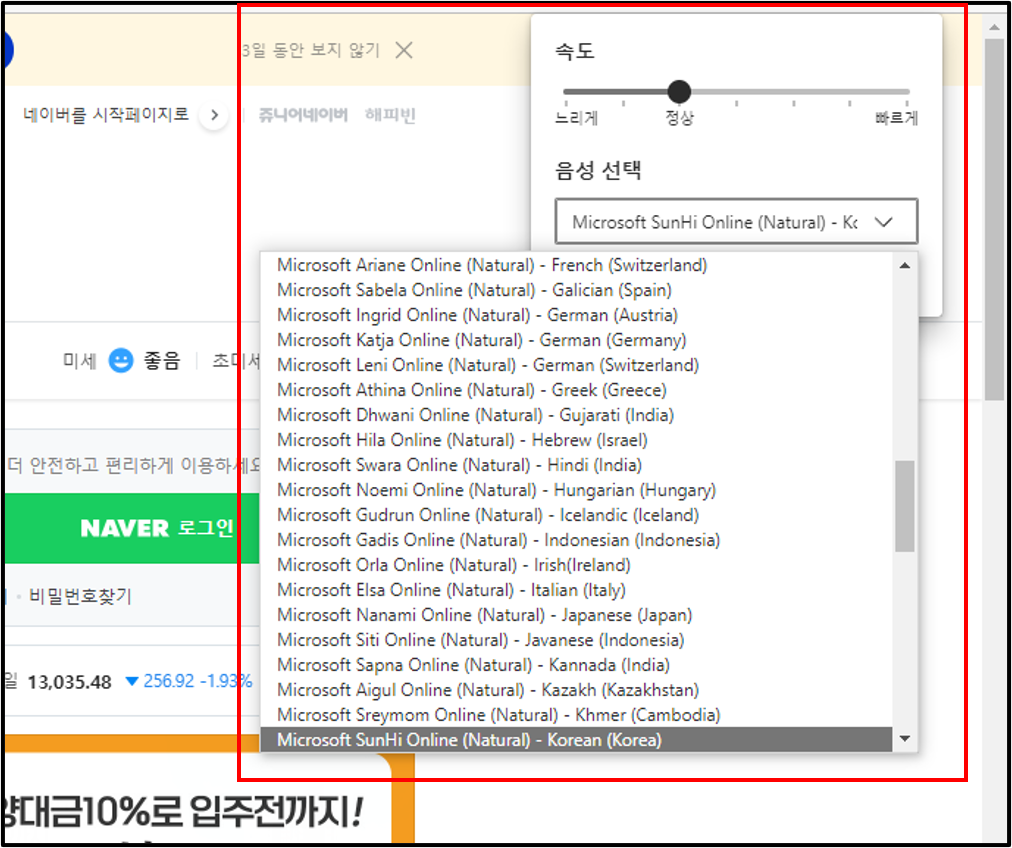Click the voice list scroll down arrow
The image size is (1012, 848).
tap(905, 739)
